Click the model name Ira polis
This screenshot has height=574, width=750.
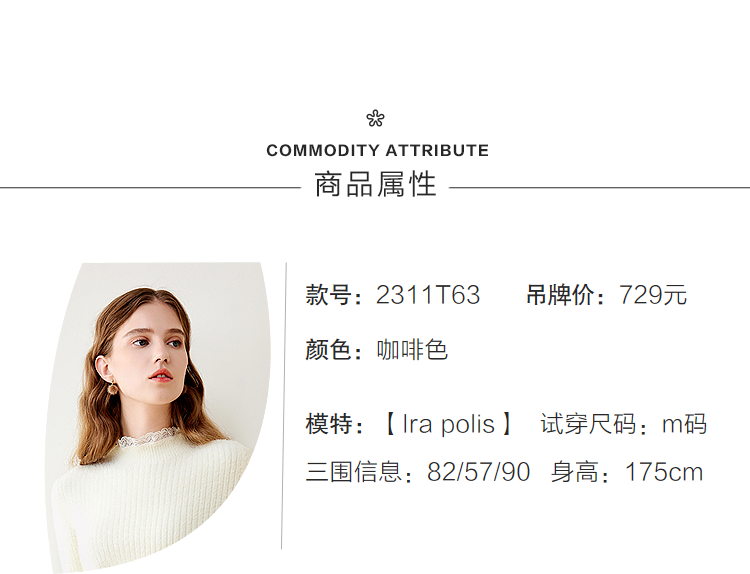click(x=448, y=424)
